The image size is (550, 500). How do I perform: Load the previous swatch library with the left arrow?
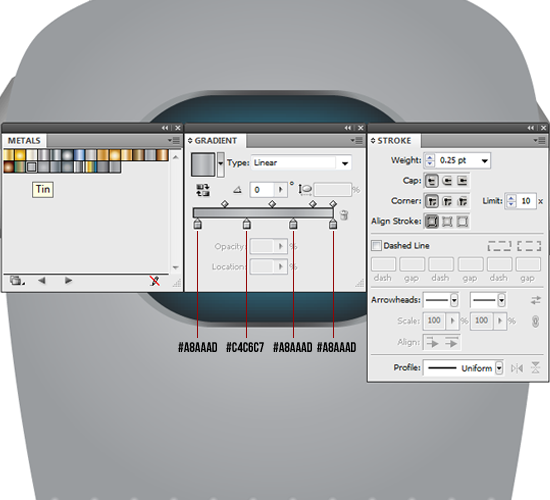pos(42,280)
